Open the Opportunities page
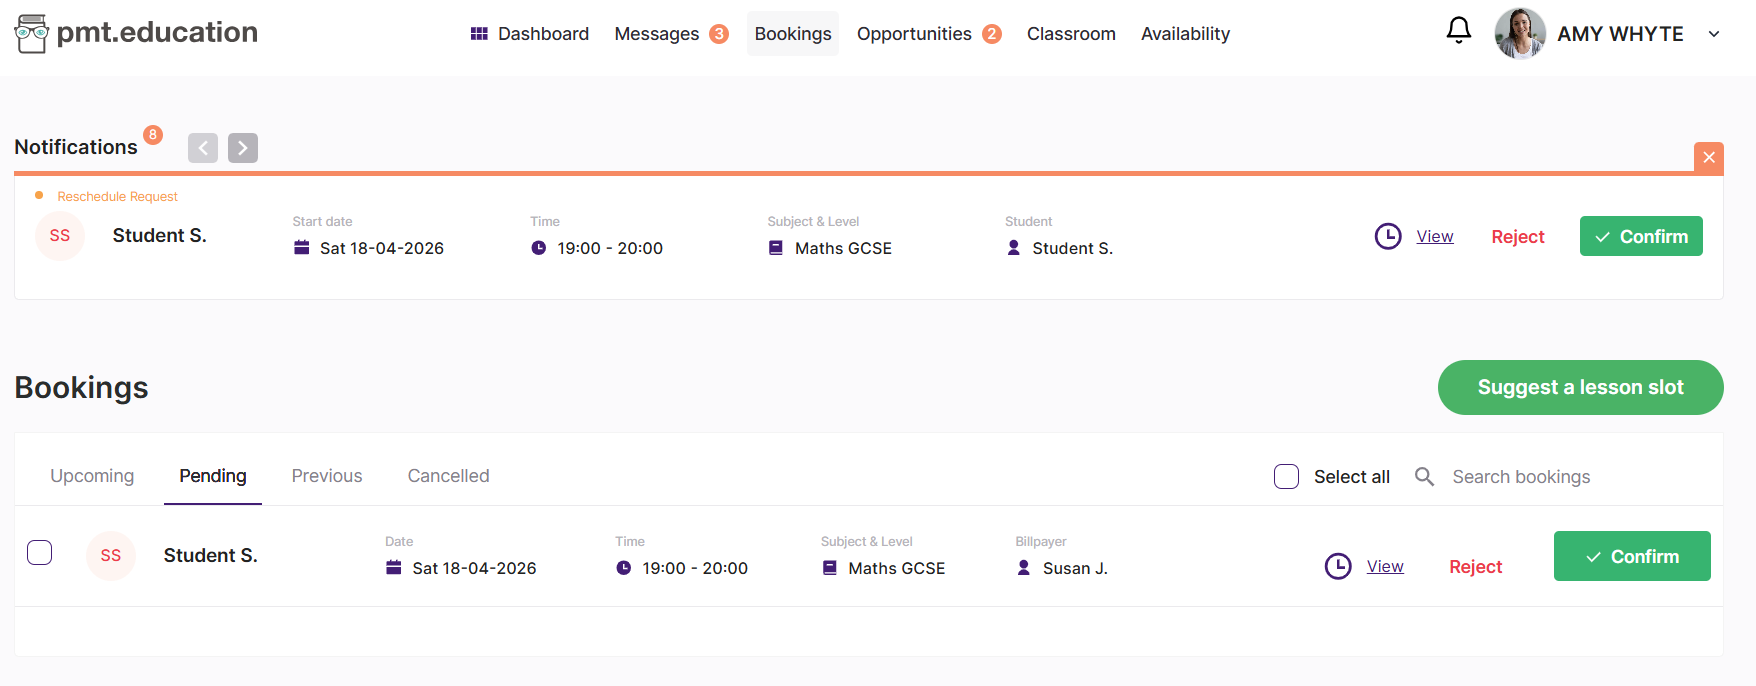 (914, 34)
